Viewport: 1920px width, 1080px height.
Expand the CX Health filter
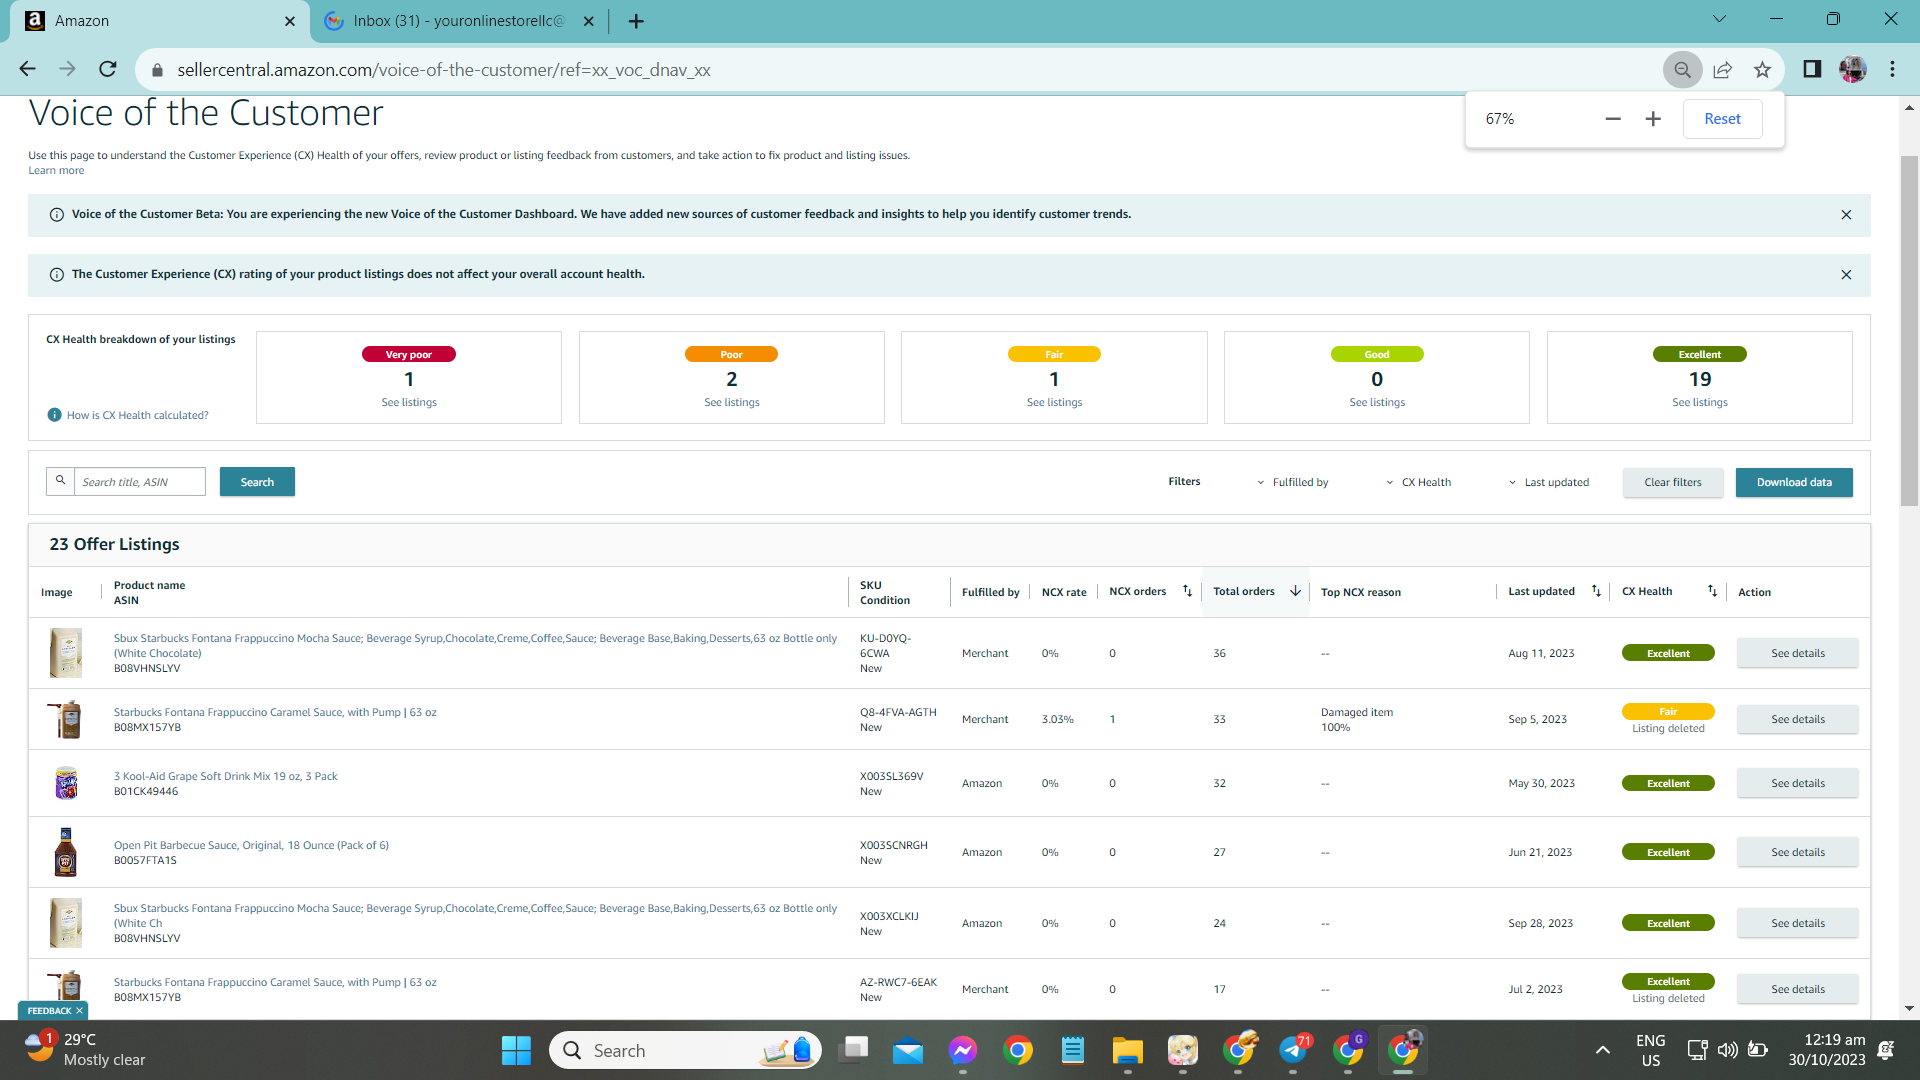click(1418, 482)
